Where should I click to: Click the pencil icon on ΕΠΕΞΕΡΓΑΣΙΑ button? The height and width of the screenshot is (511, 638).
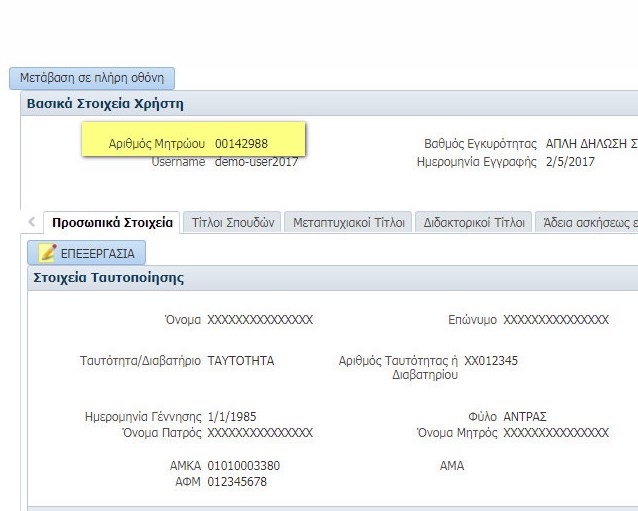(x=47, y=253)
